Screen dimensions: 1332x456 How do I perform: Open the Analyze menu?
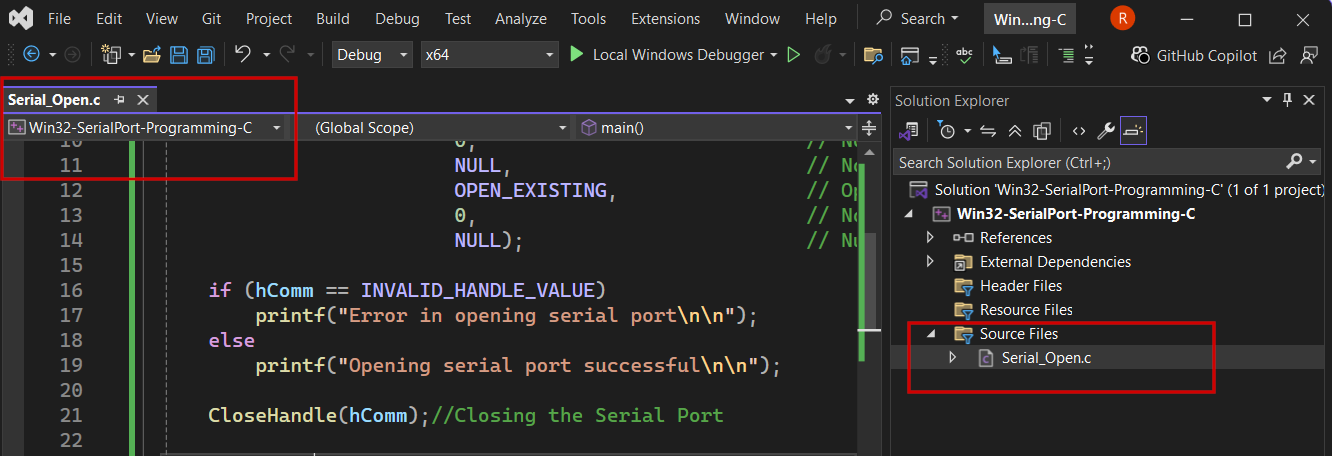coord(521,19)
